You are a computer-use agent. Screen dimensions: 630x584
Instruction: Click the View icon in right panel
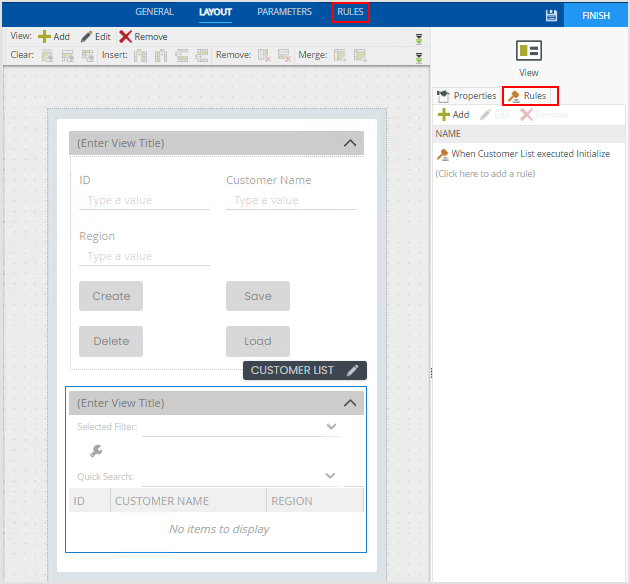[x=529, y=51]
